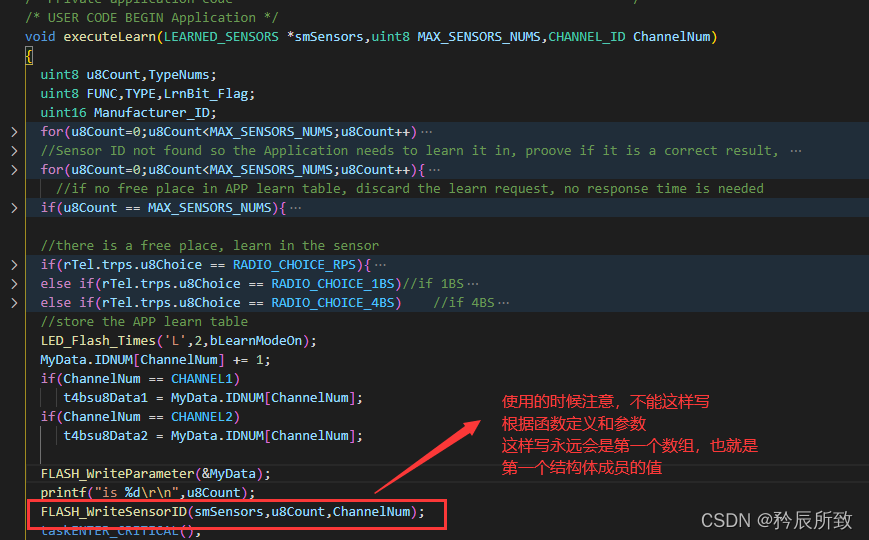Viewport: 869px width, 540px height.
Task: Click the t4bsu8Data1 assignment line
Action: (213, 398)
